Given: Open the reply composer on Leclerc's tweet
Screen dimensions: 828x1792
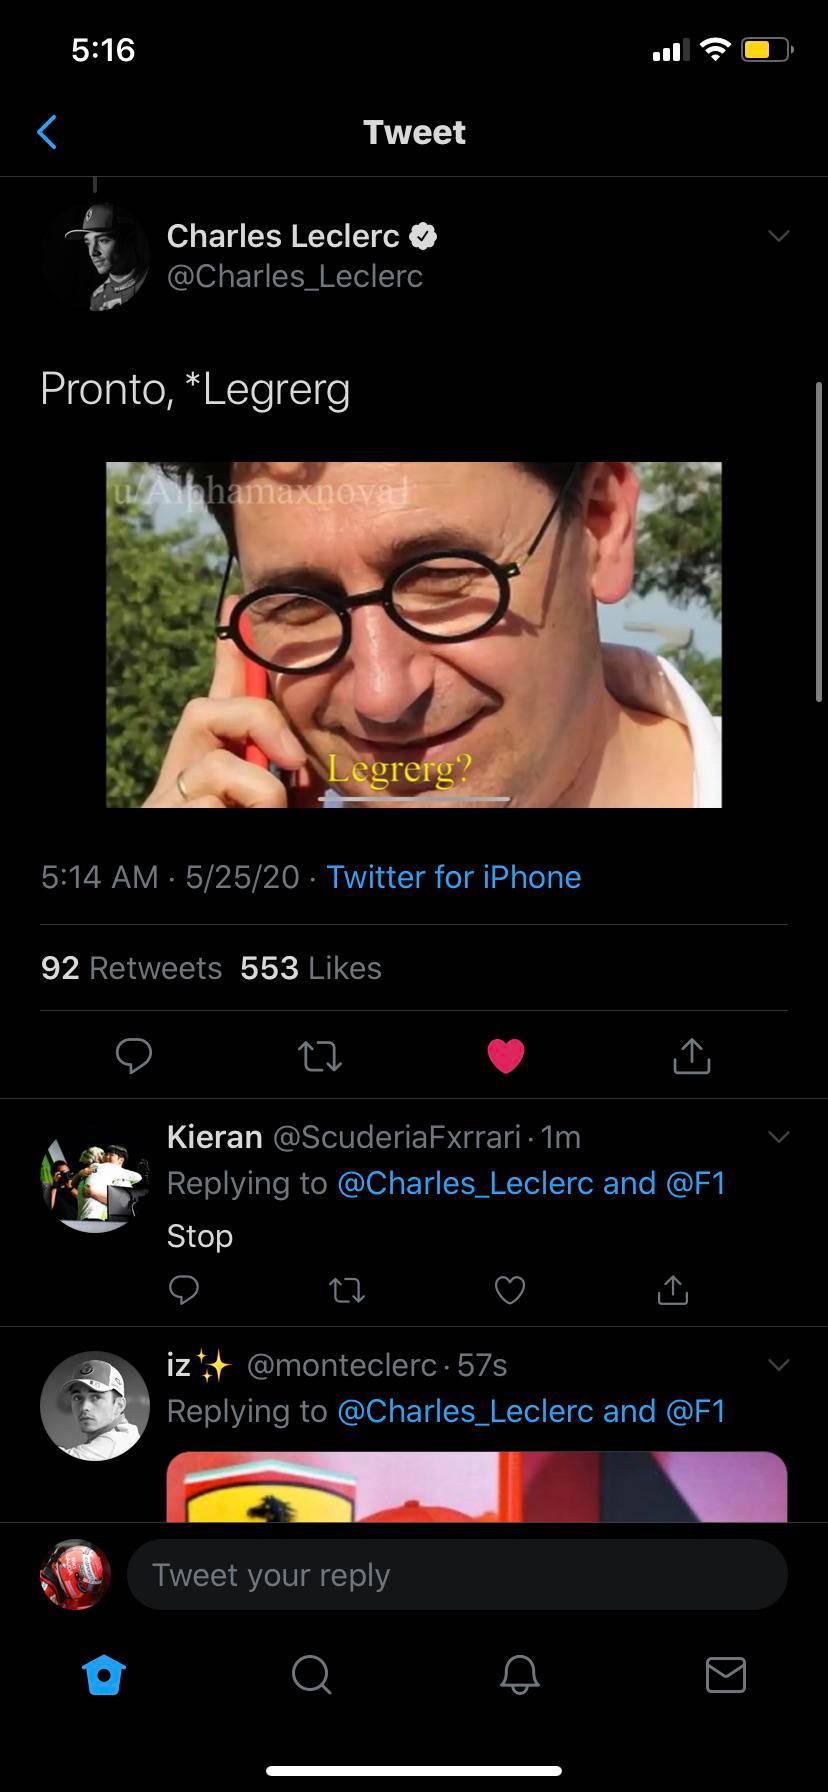Looking at the screenshot, I should pos(133,1055).
